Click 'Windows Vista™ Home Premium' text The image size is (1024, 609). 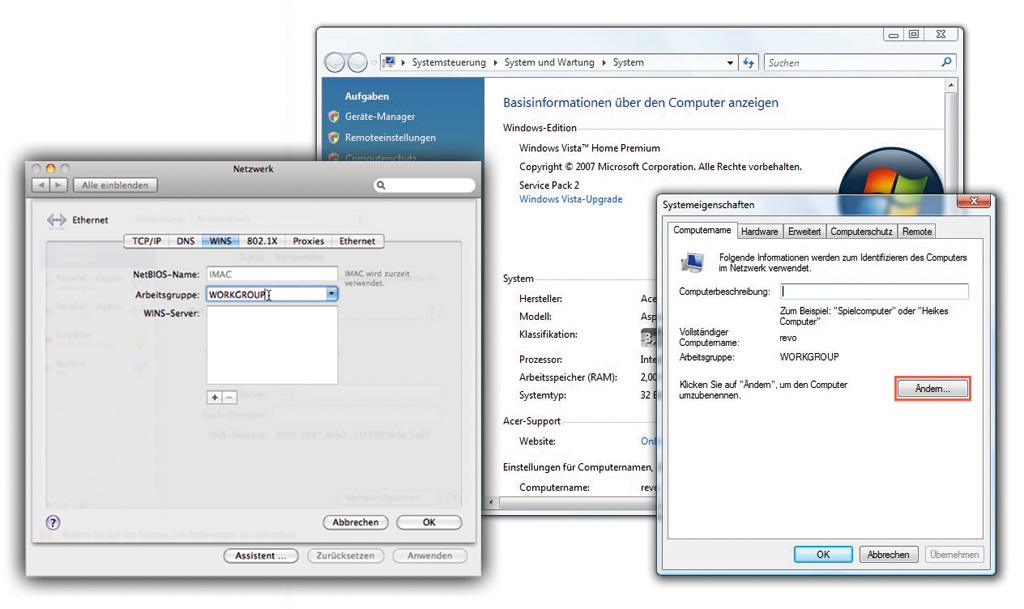(589, 148)
